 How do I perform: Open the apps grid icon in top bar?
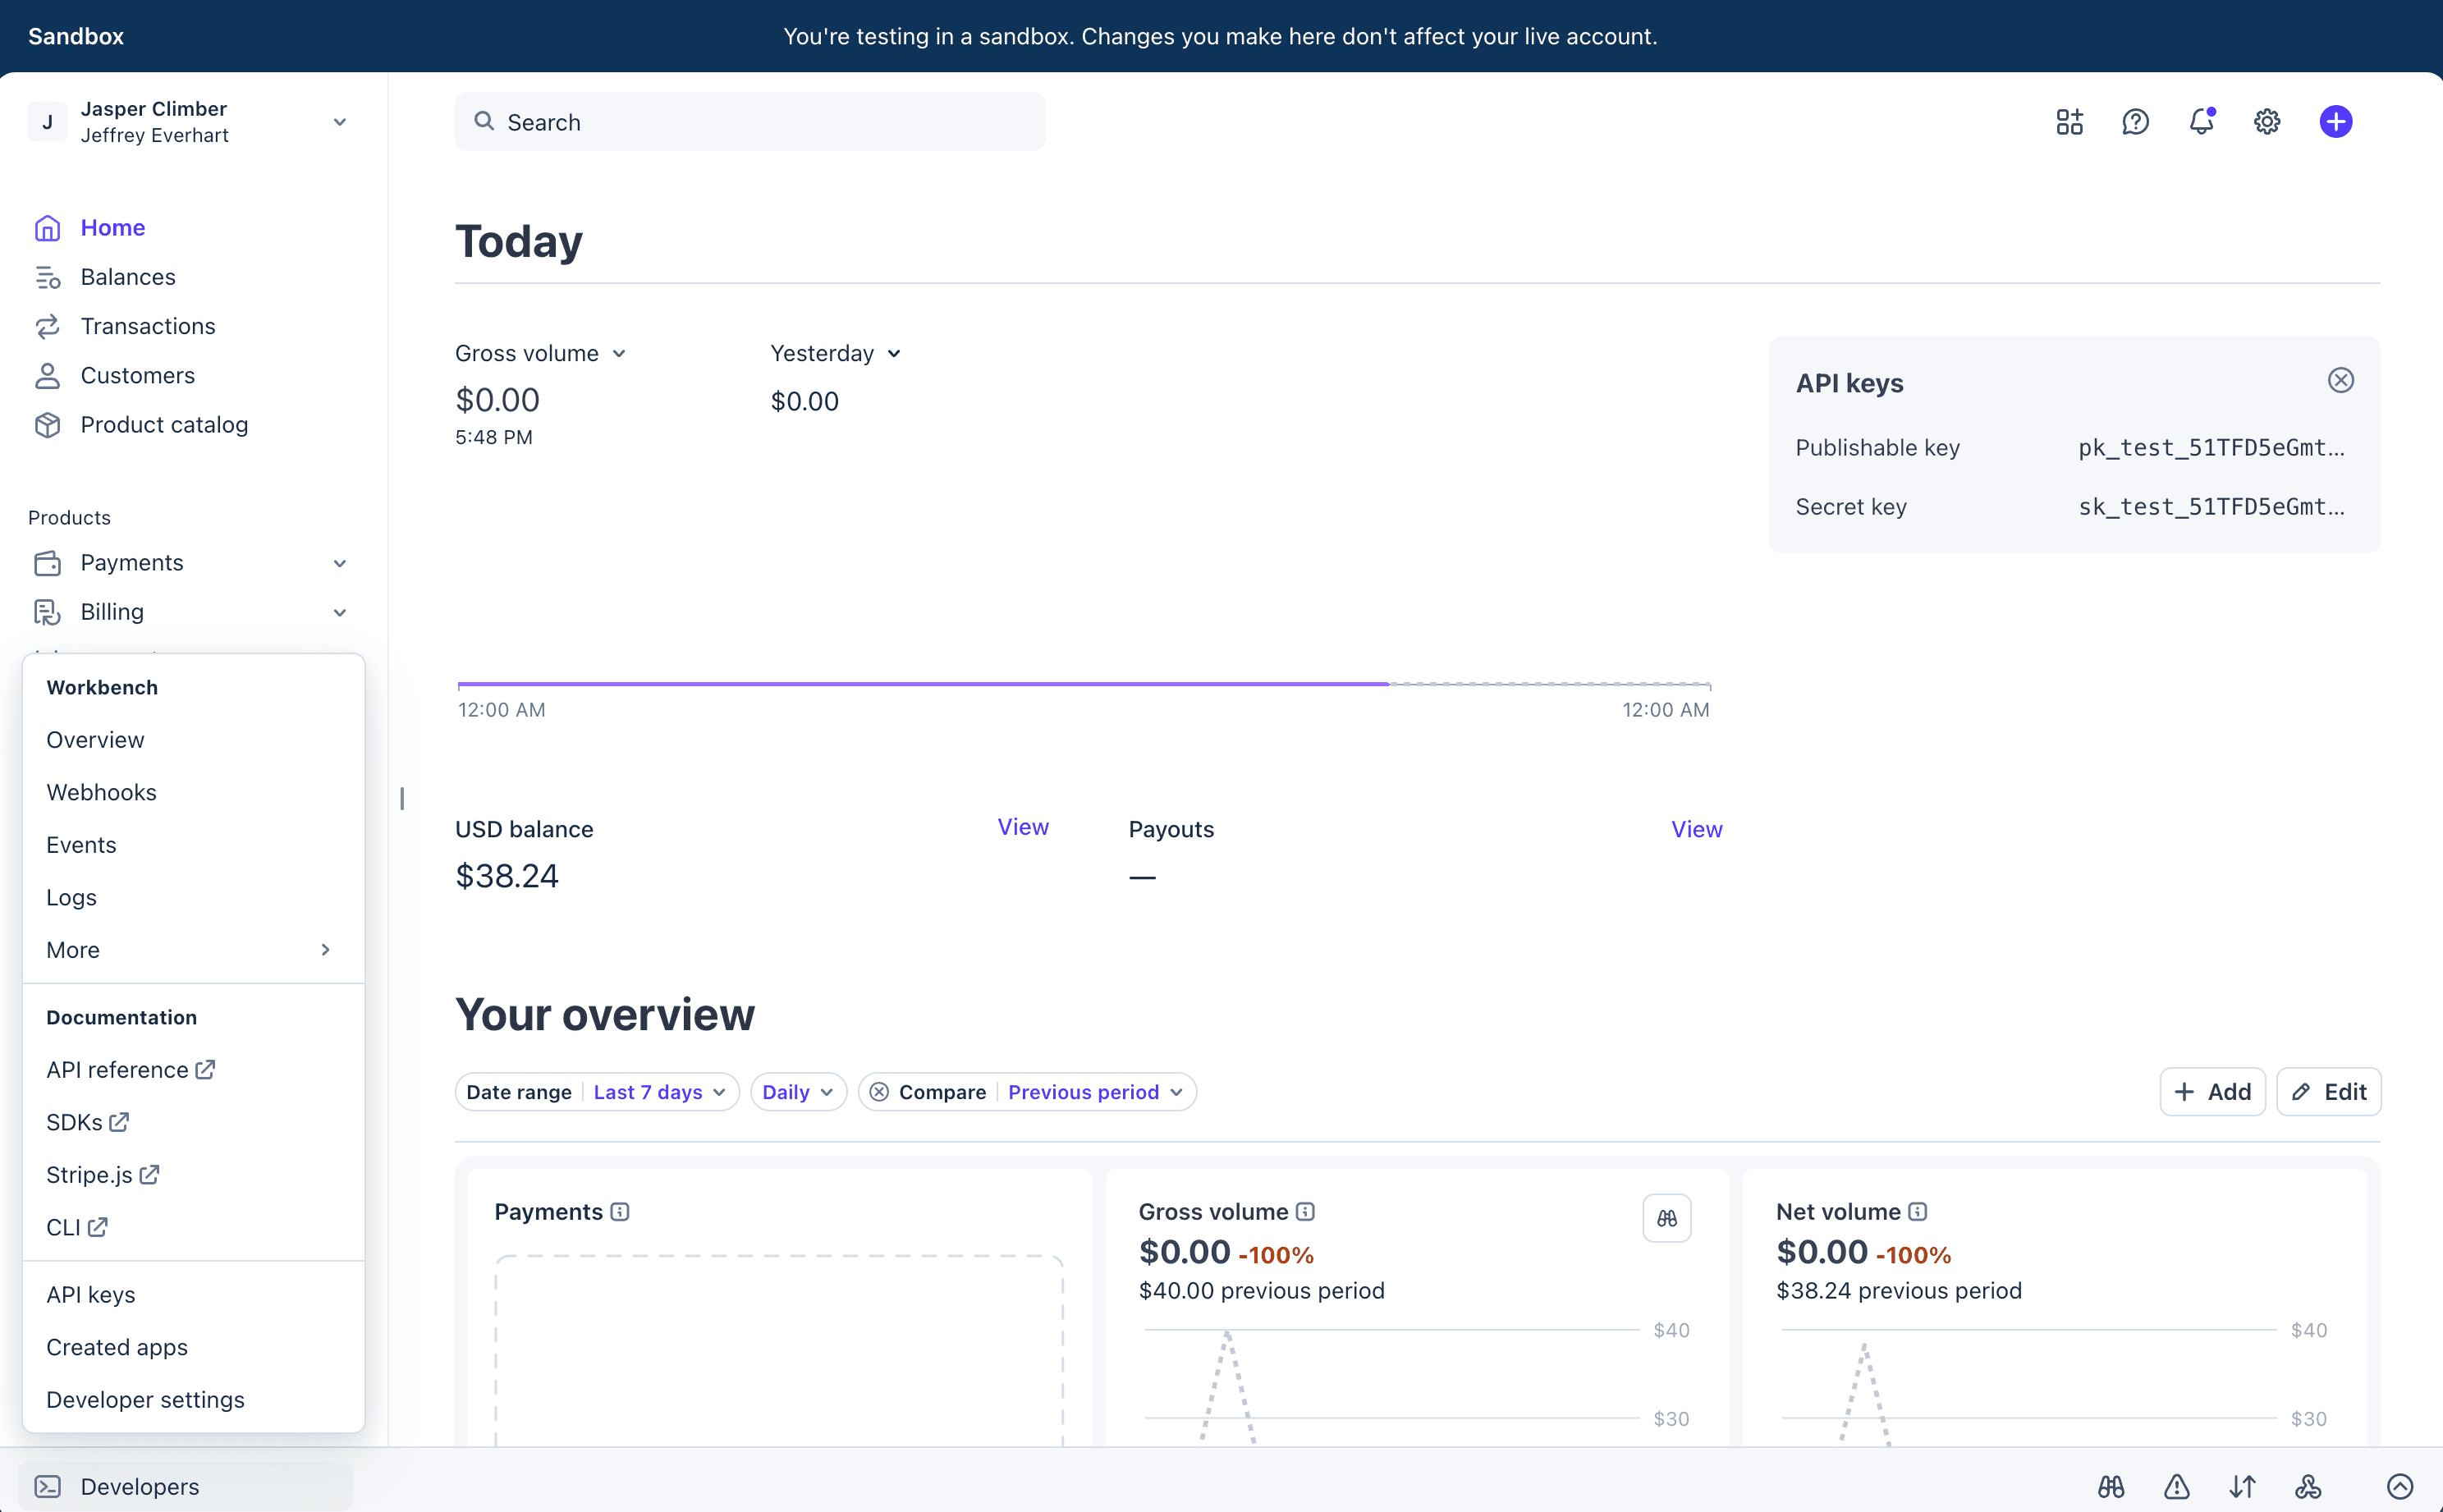(x=2068, y=121)
